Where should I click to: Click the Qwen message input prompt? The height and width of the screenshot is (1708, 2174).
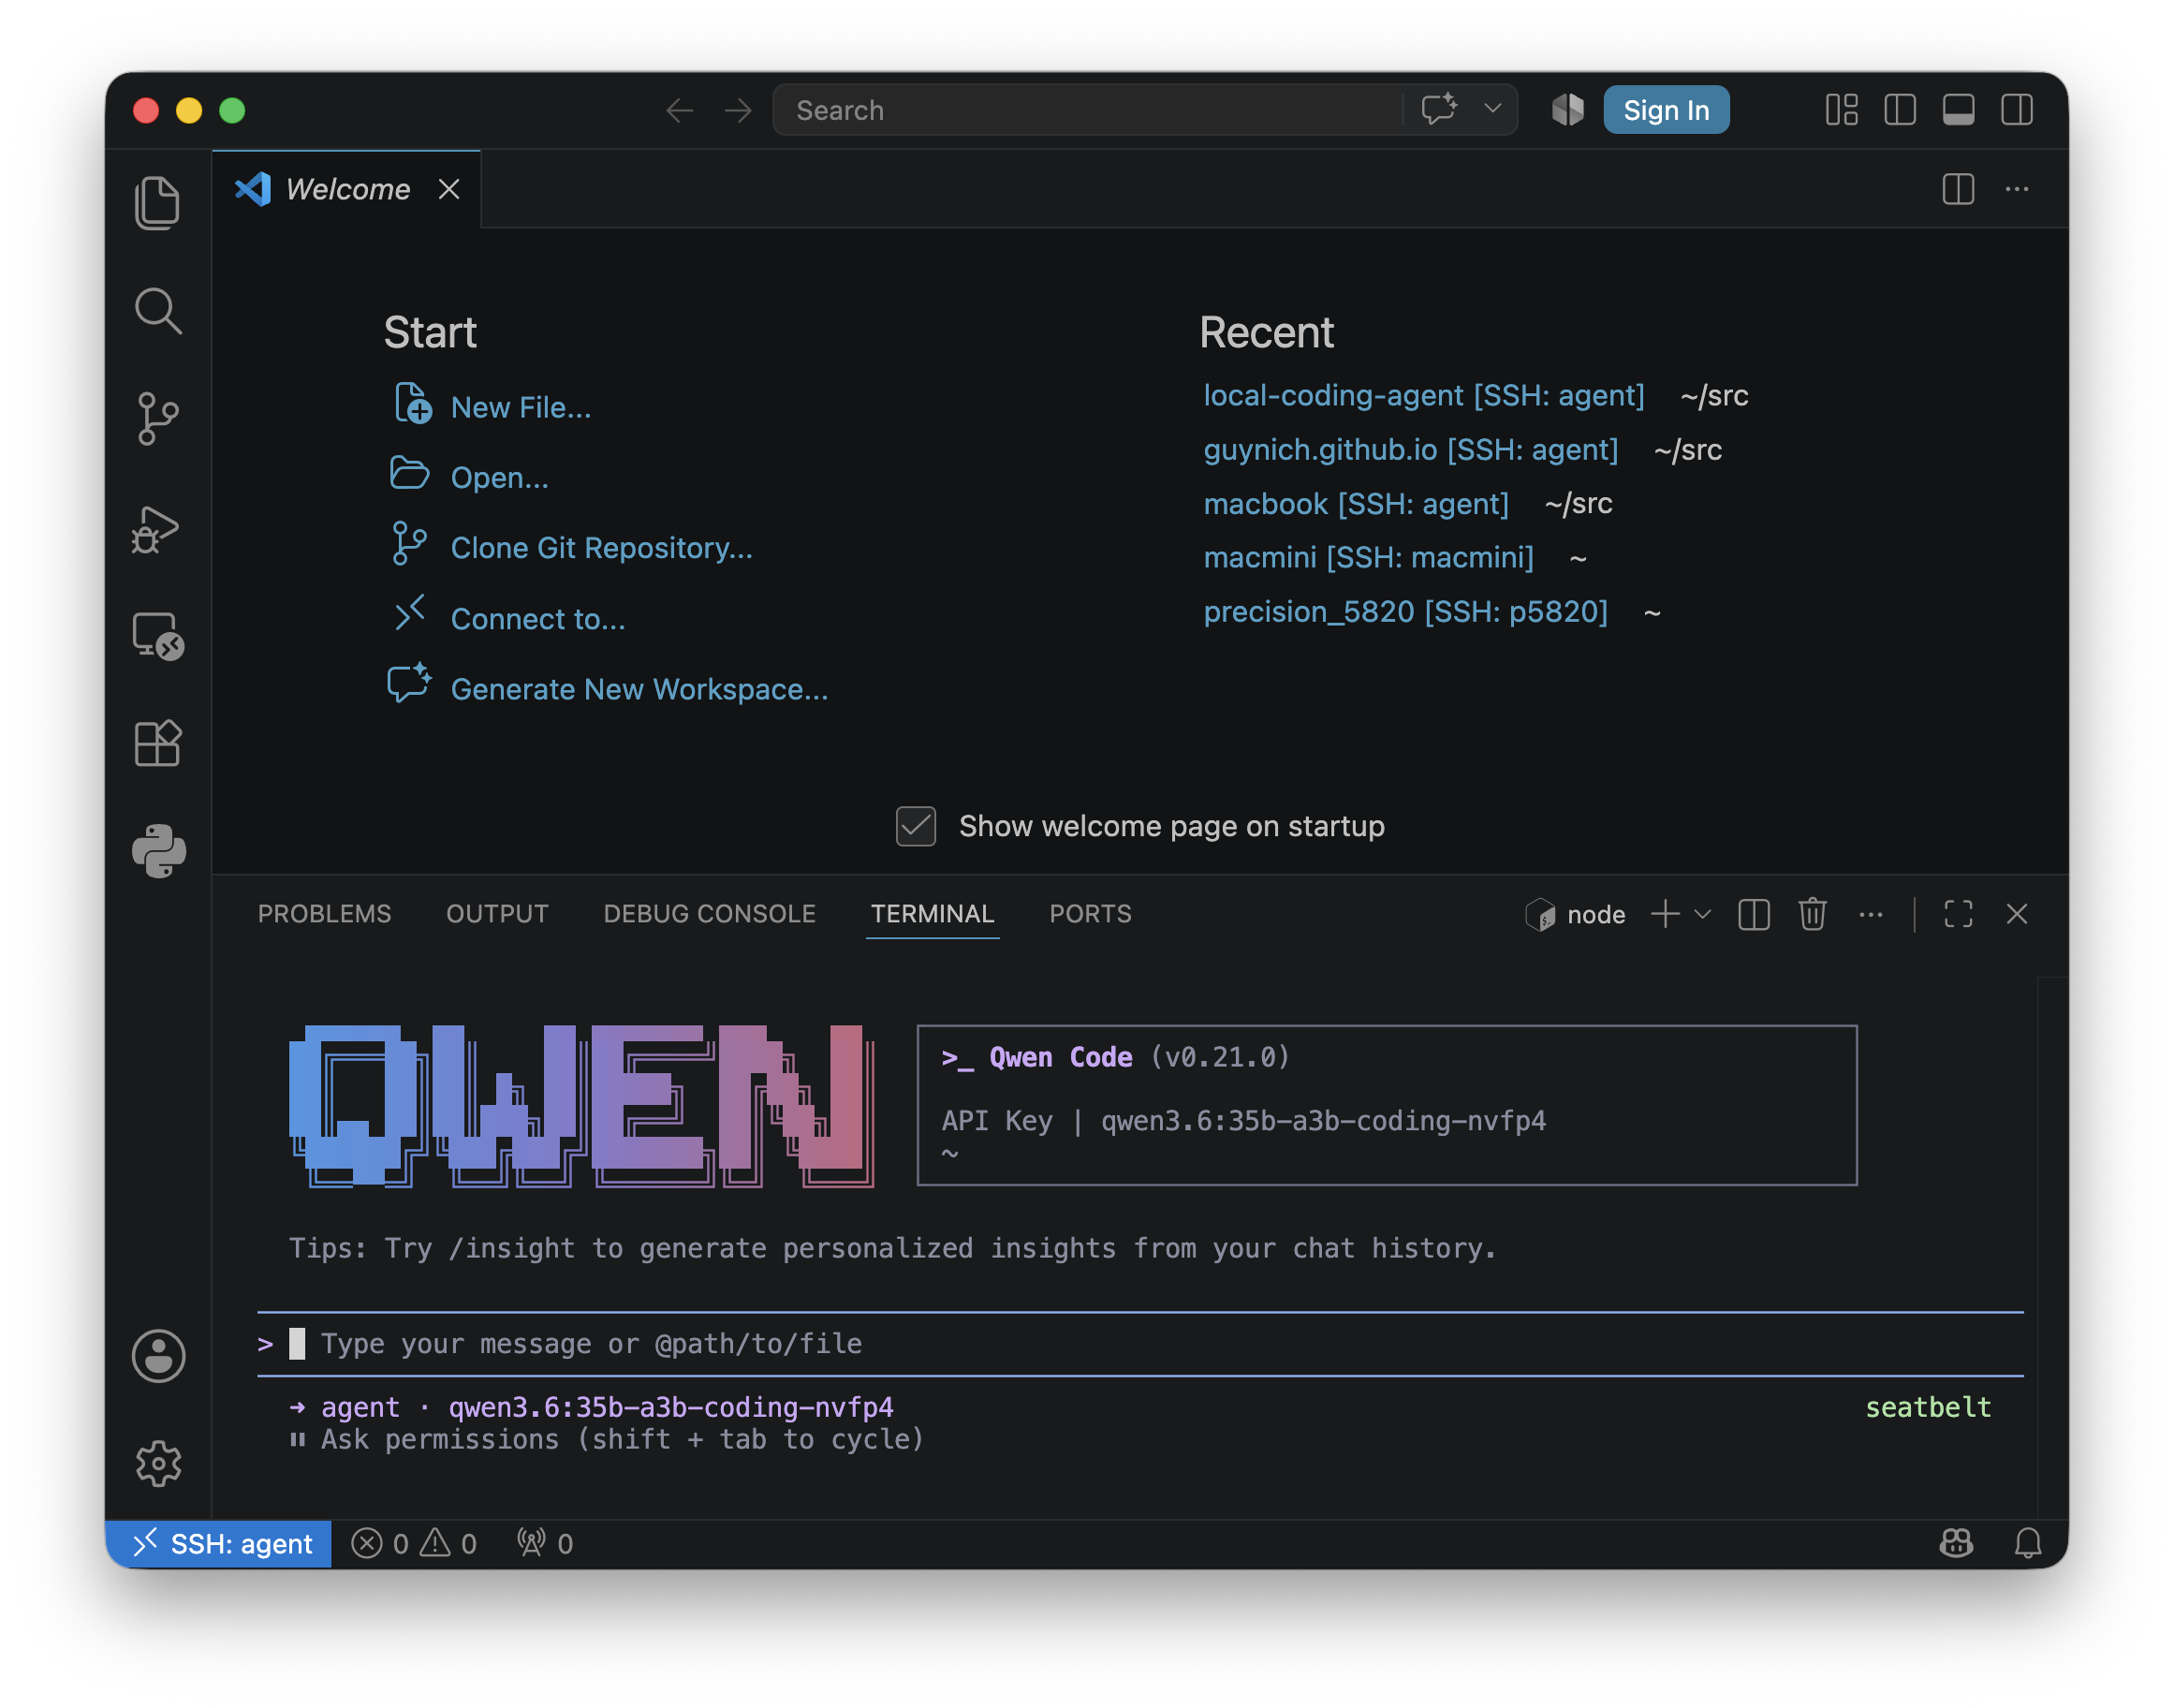[1140, 1343]
